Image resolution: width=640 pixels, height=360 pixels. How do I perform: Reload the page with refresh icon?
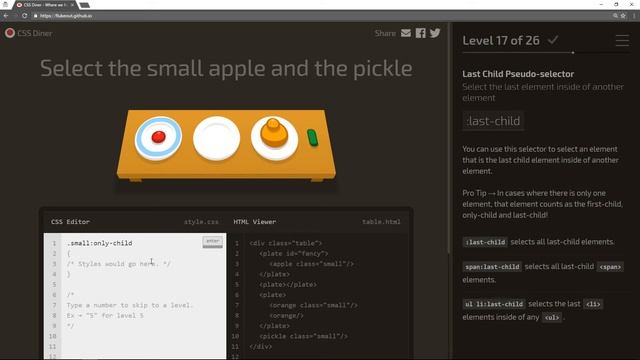[x=24, y=16]
